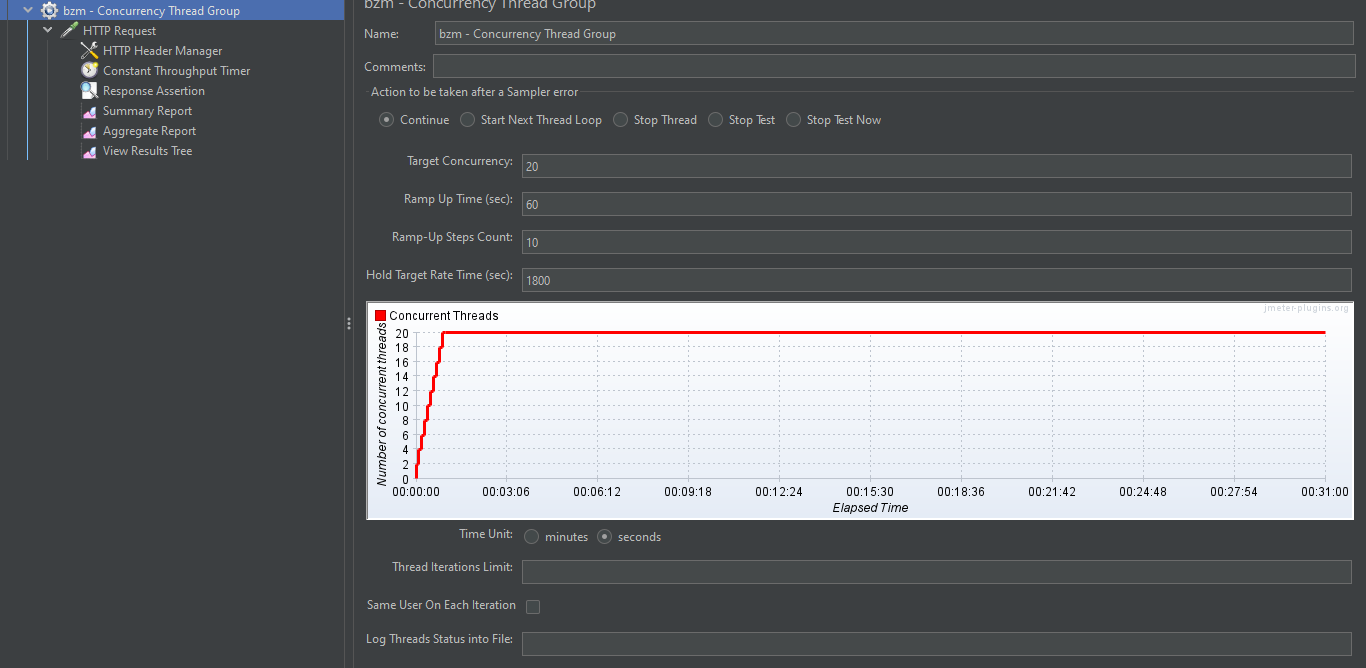Click the Aggregate Report chart icon
Viewport: 1366px width, 668px height.
(89, 130)
